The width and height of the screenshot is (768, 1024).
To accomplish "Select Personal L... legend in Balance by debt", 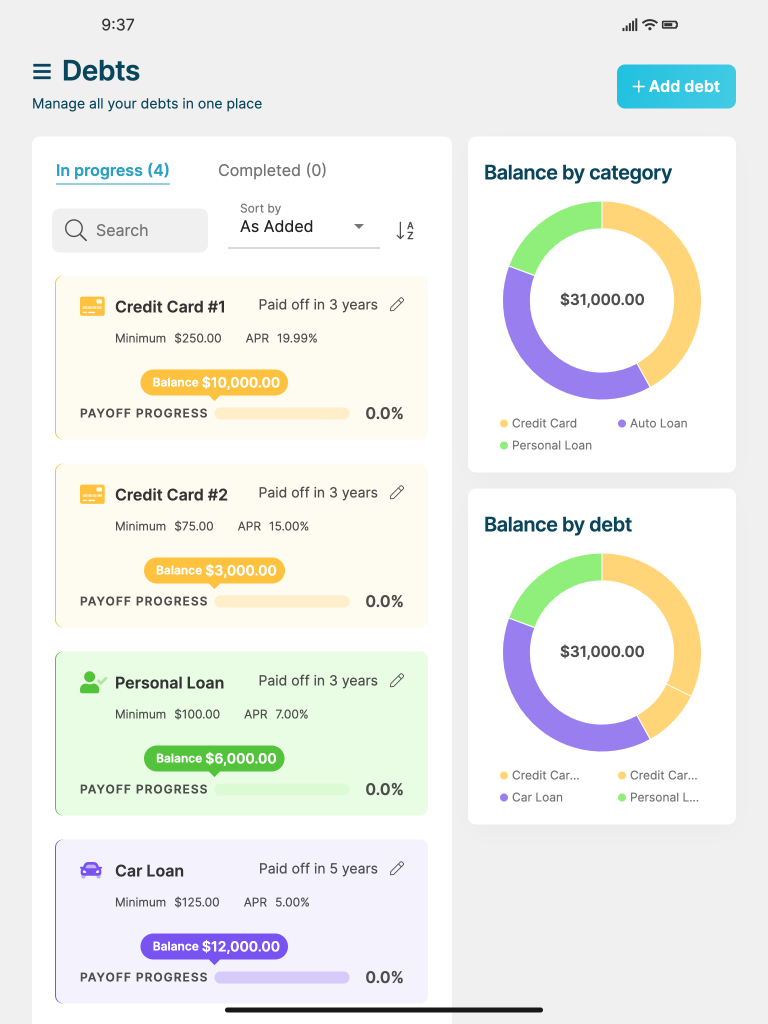I will [x=658, y=797].
